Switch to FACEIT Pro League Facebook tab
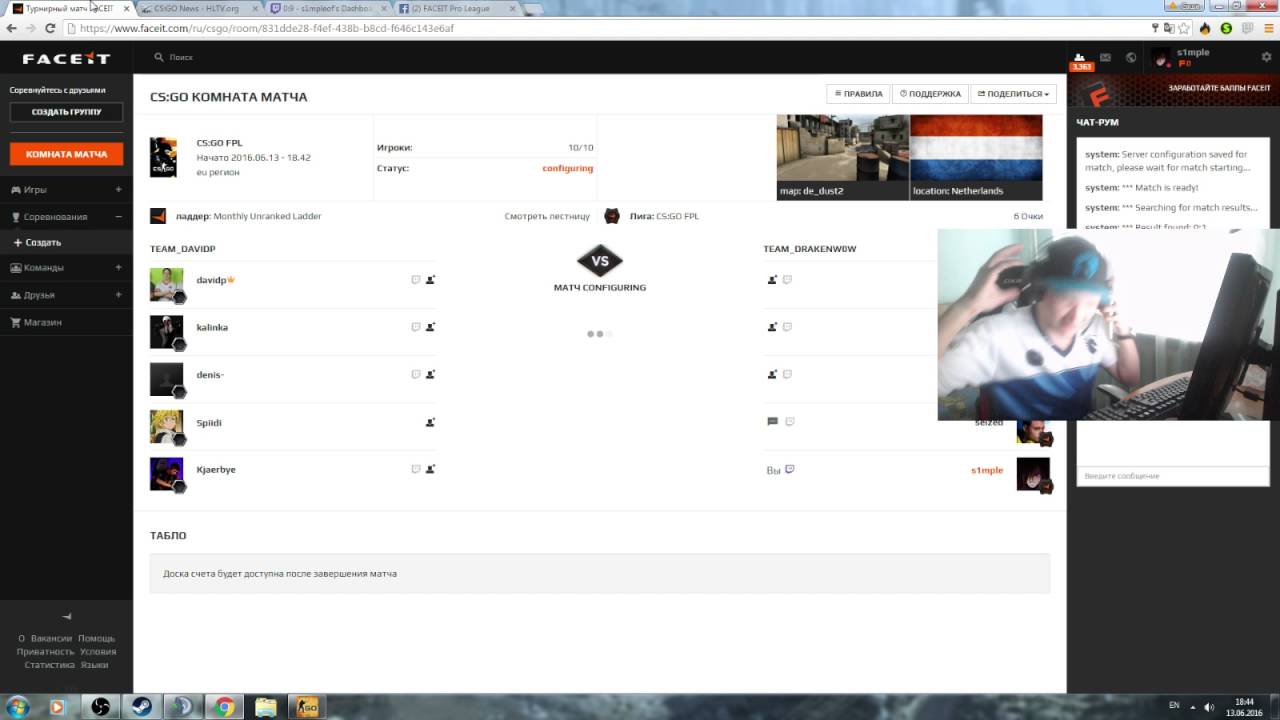 (x=455, y=8)
